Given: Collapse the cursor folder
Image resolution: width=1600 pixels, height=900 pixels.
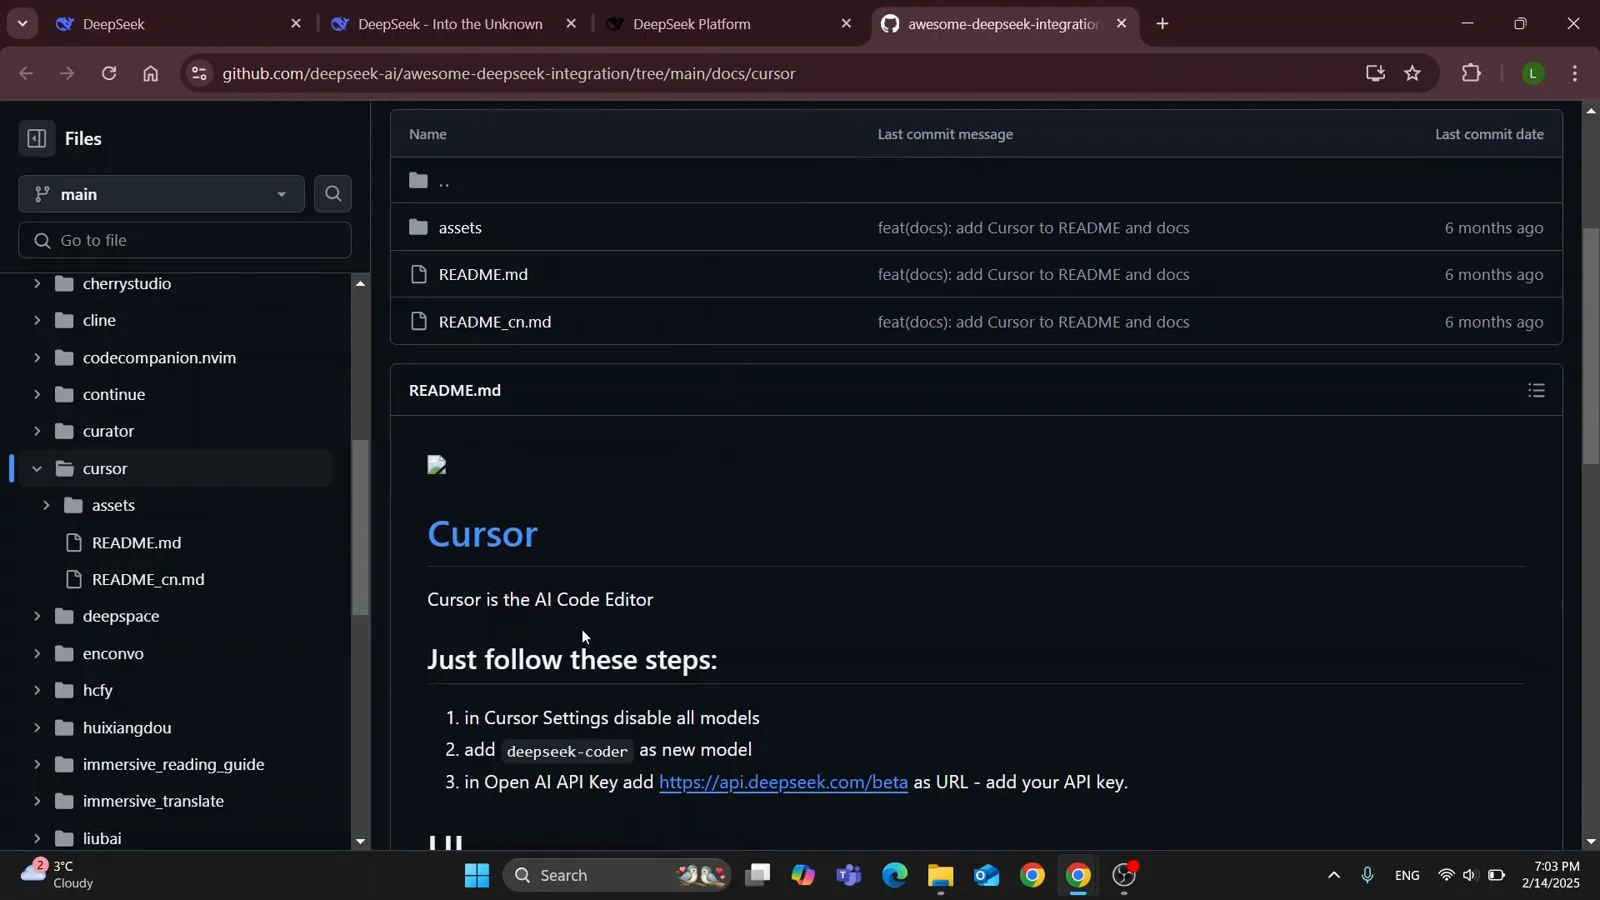Looking at the screenshot, I should [37, 469].
